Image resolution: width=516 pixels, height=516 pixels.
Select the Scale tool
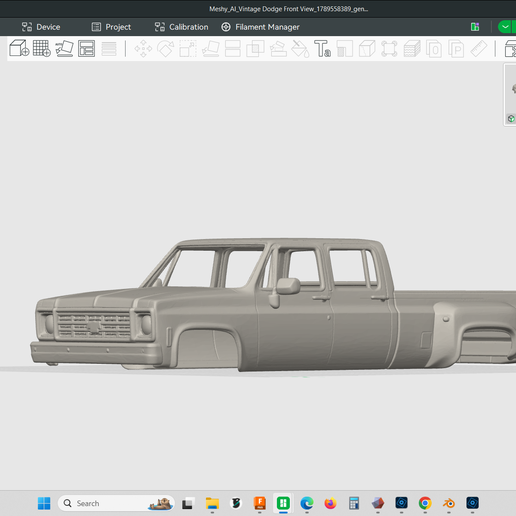pyautogui.click(x=188, y=49)
